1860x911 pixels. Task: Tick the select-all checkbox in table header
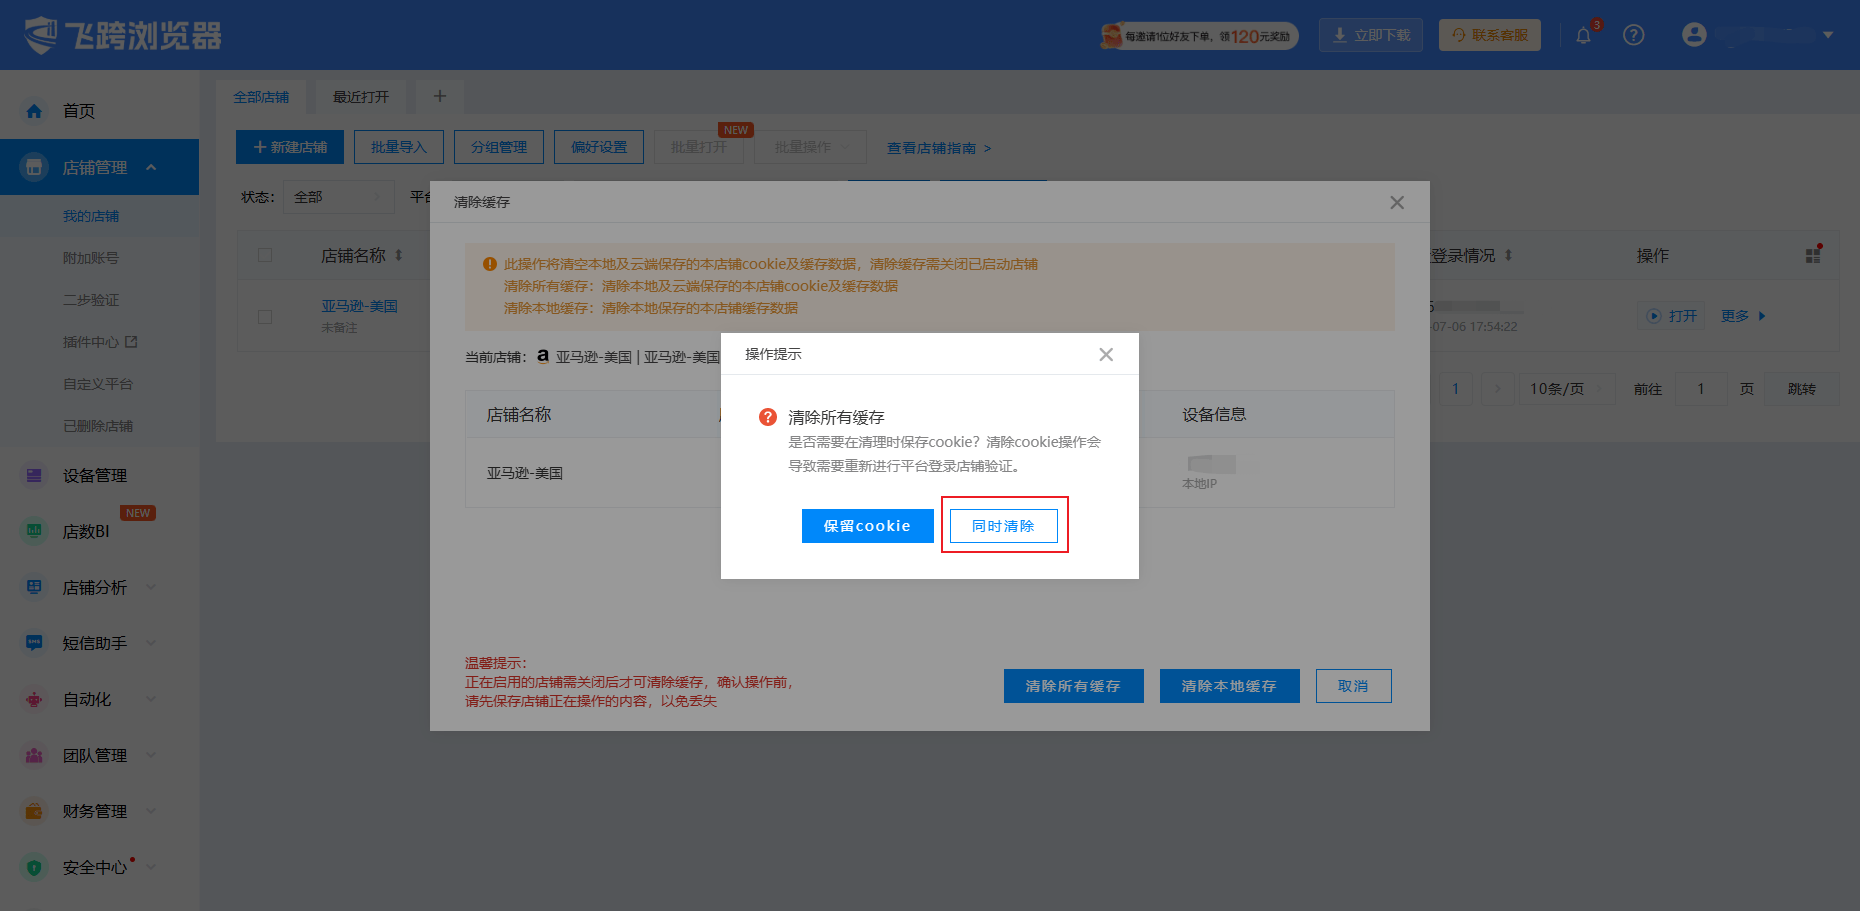tap(265, 255)
